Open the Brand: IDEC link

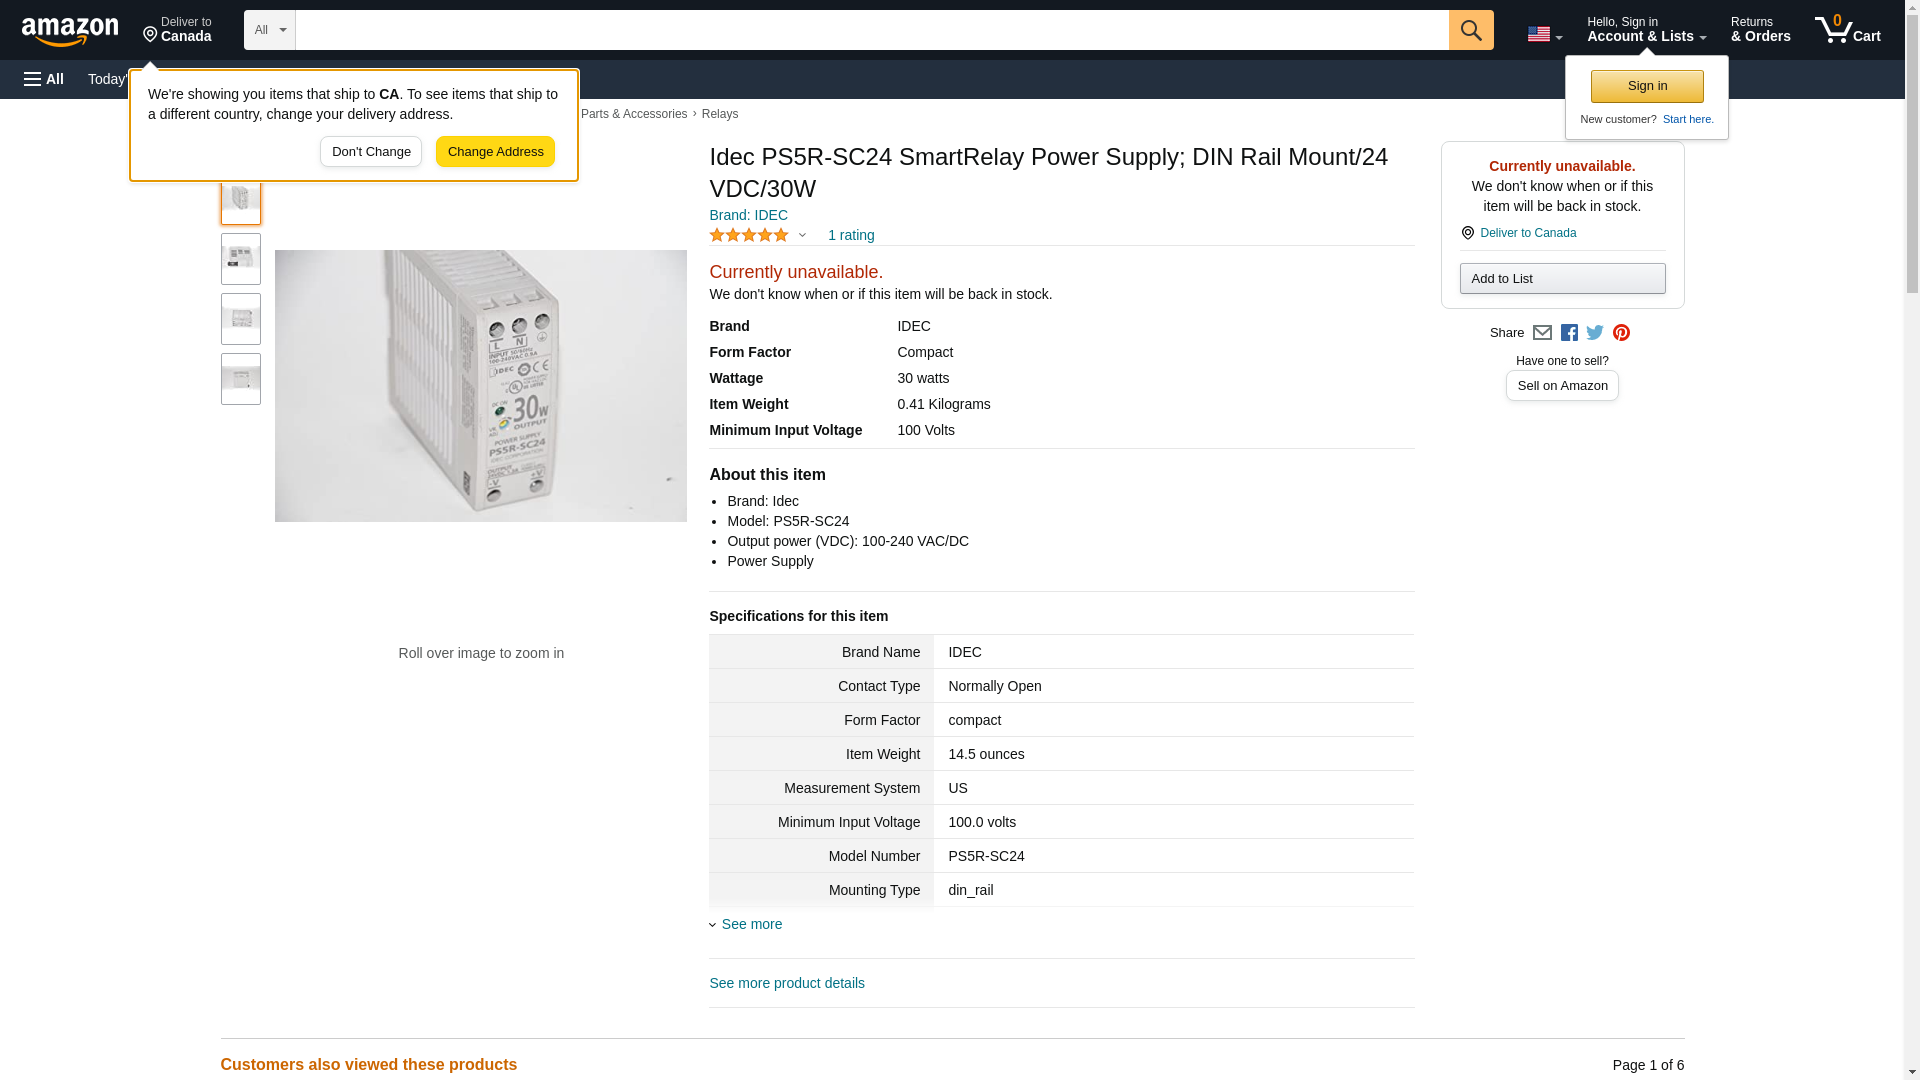coord(748,215)
